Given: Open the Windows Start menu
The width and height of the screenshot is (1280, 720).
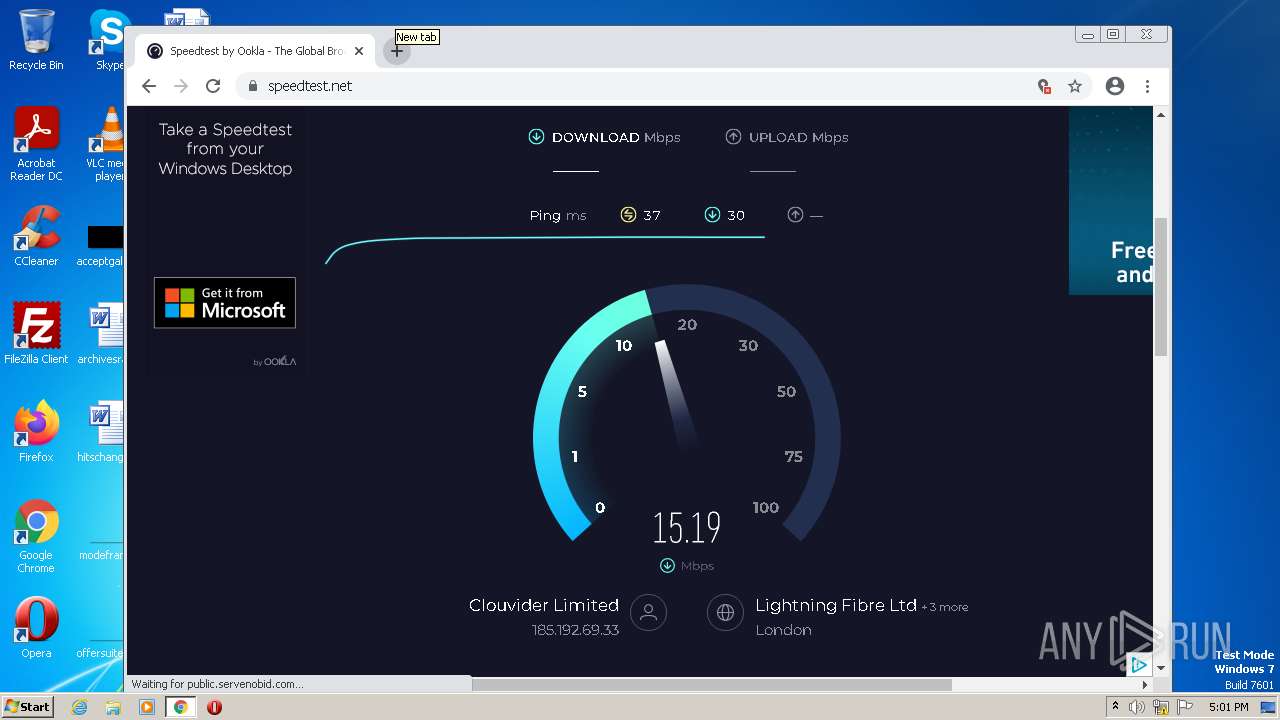Looking at the screenshot, I should click(27, 706).
